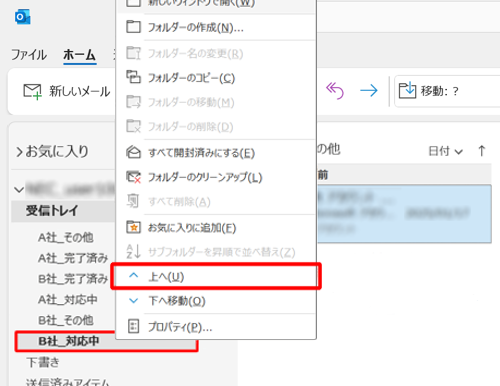Click the new mail envelope icon
500x386 pixels.
[32, 91]
